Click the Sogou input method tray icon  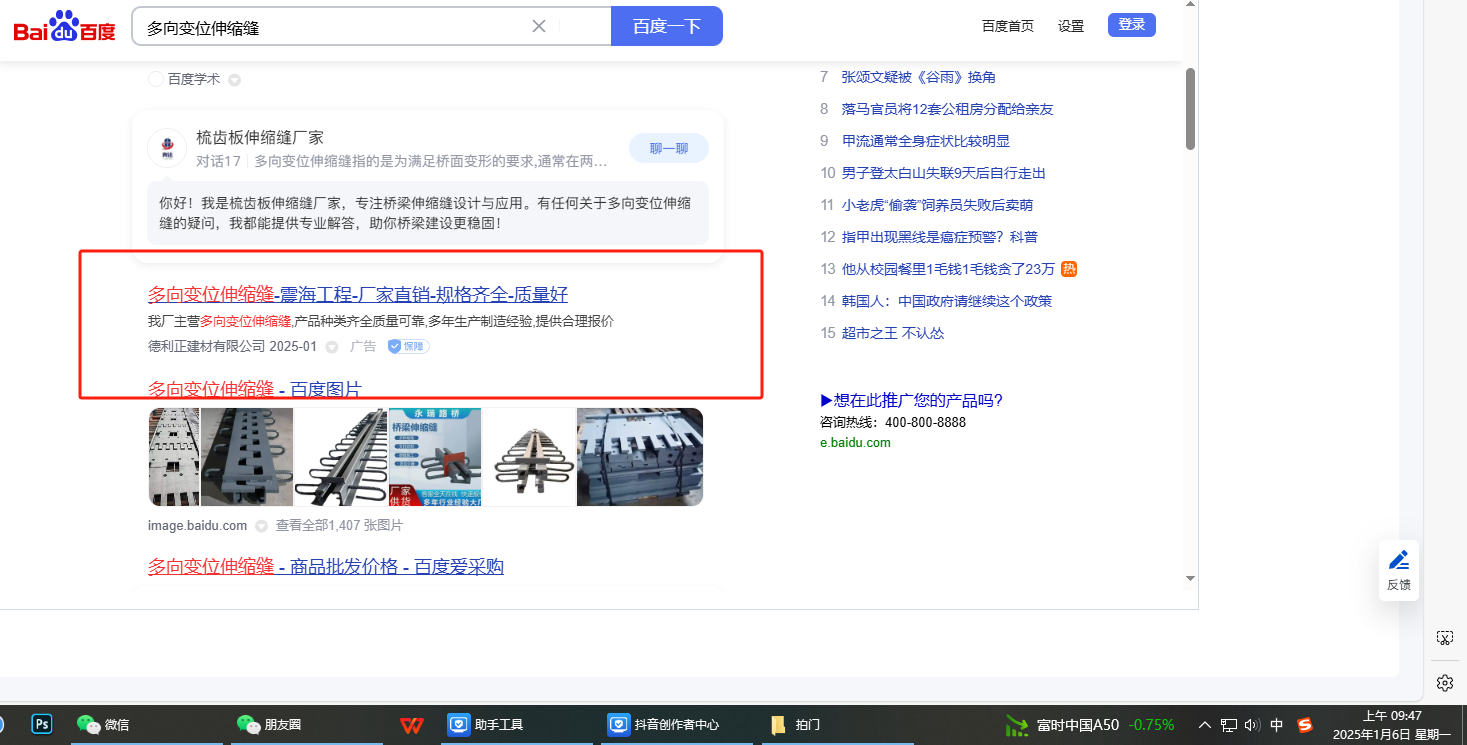(x=1305, y=725)
